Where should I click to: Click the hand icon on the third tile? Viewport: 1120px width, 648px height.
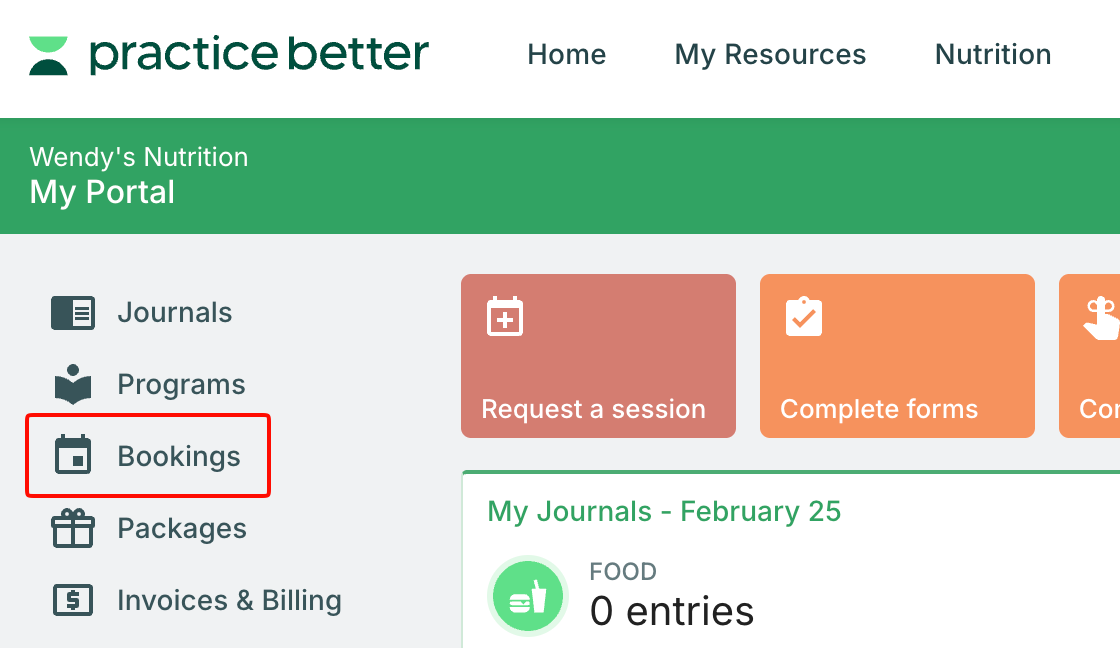(1102, 319)
